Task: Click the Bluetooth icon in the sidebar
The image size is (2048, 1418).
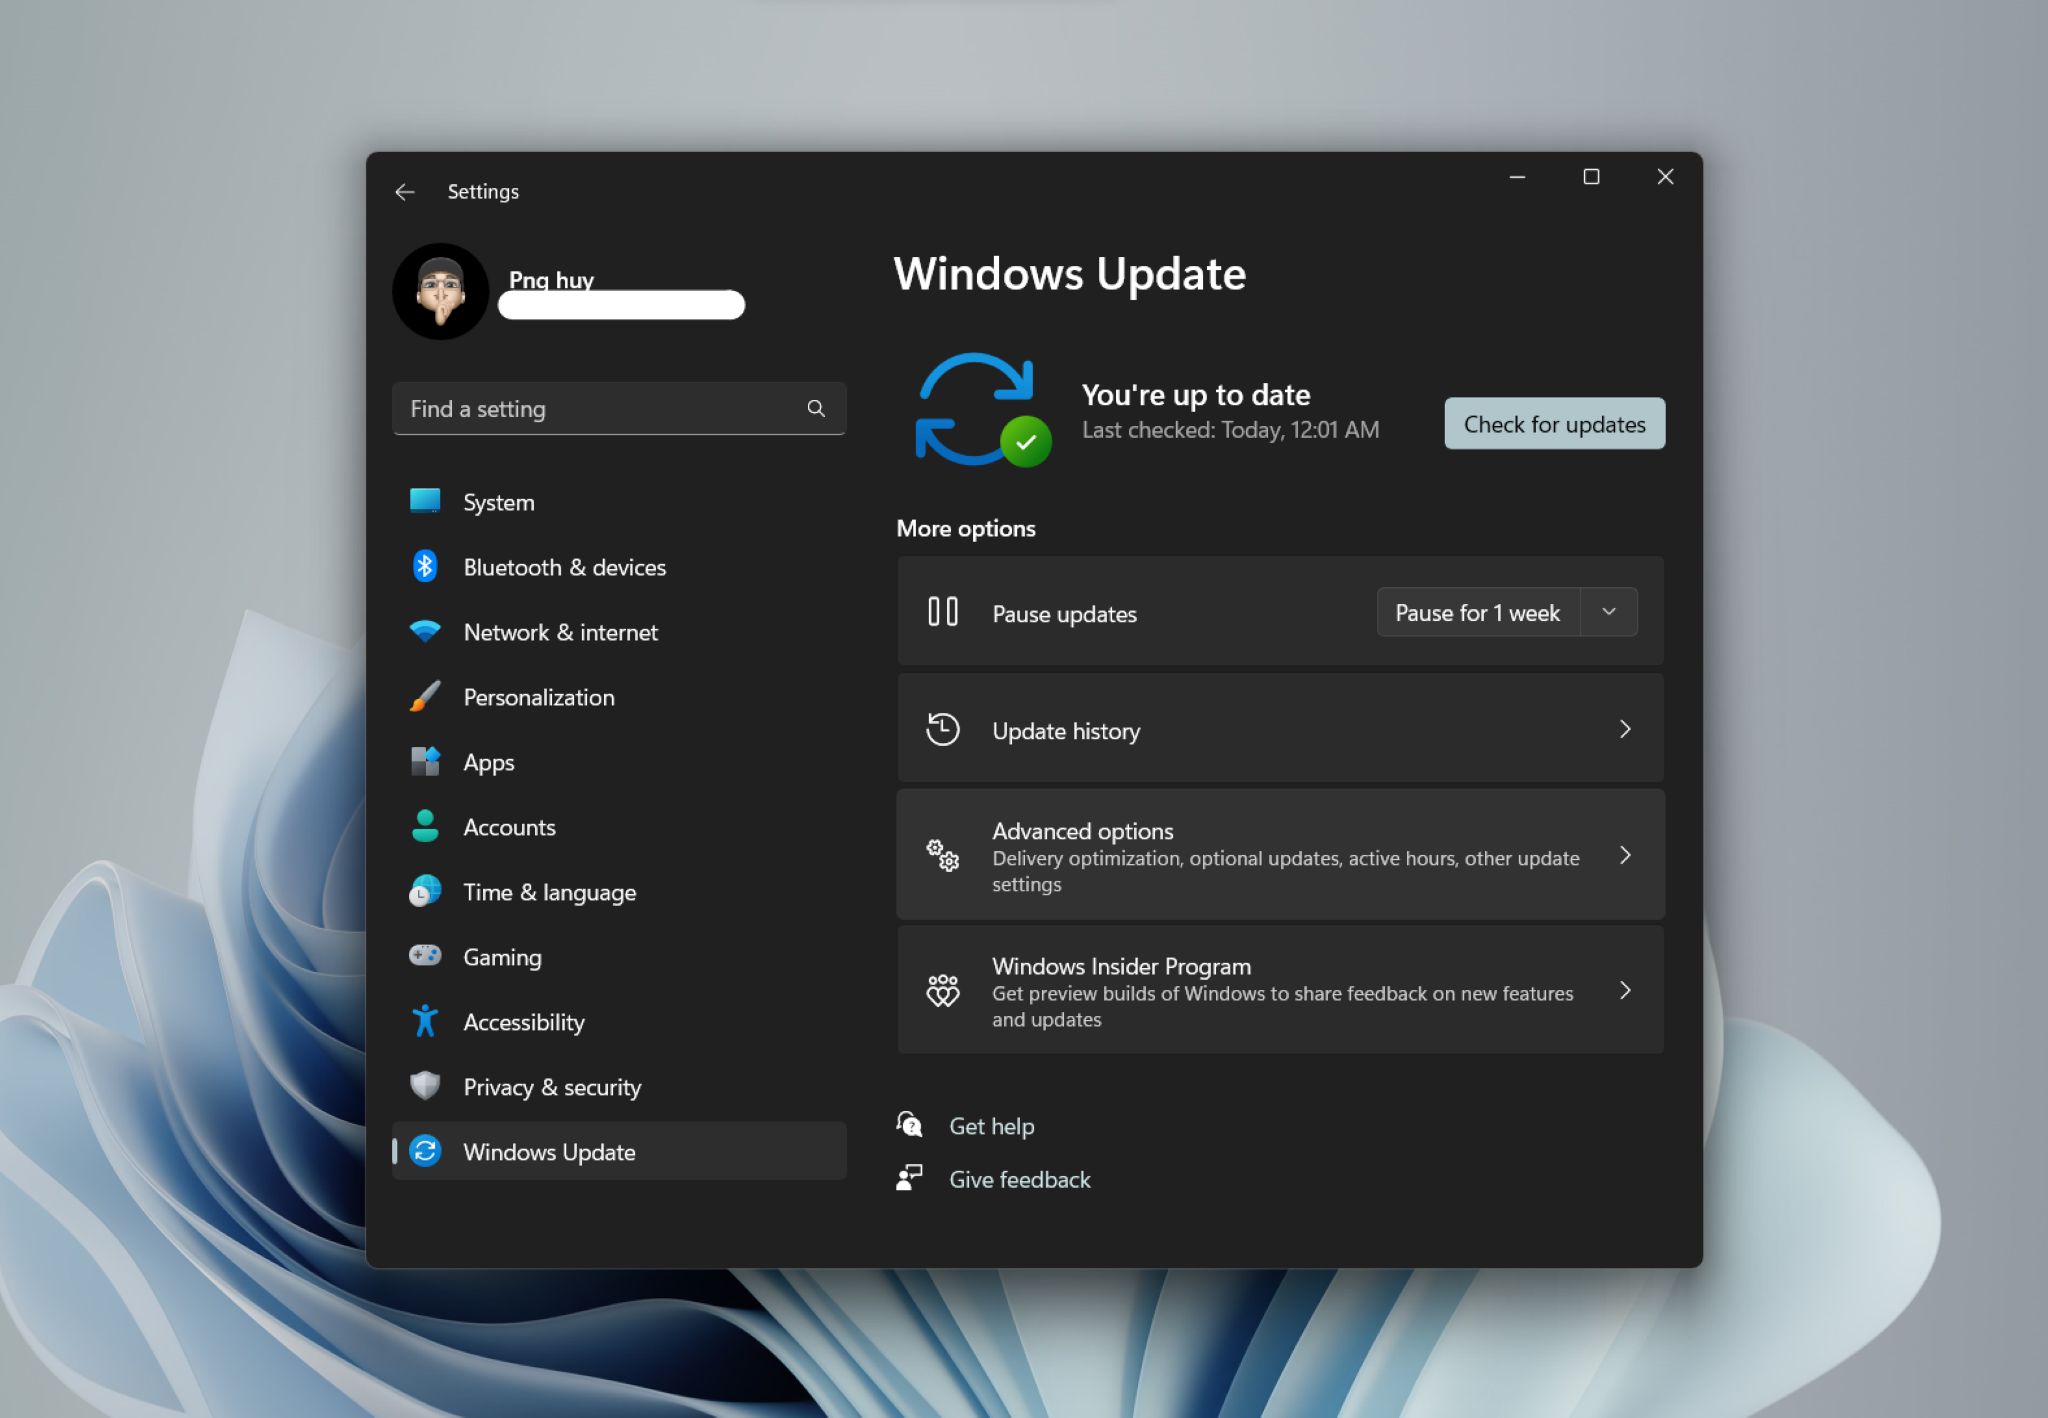Action: coord(425,566)
